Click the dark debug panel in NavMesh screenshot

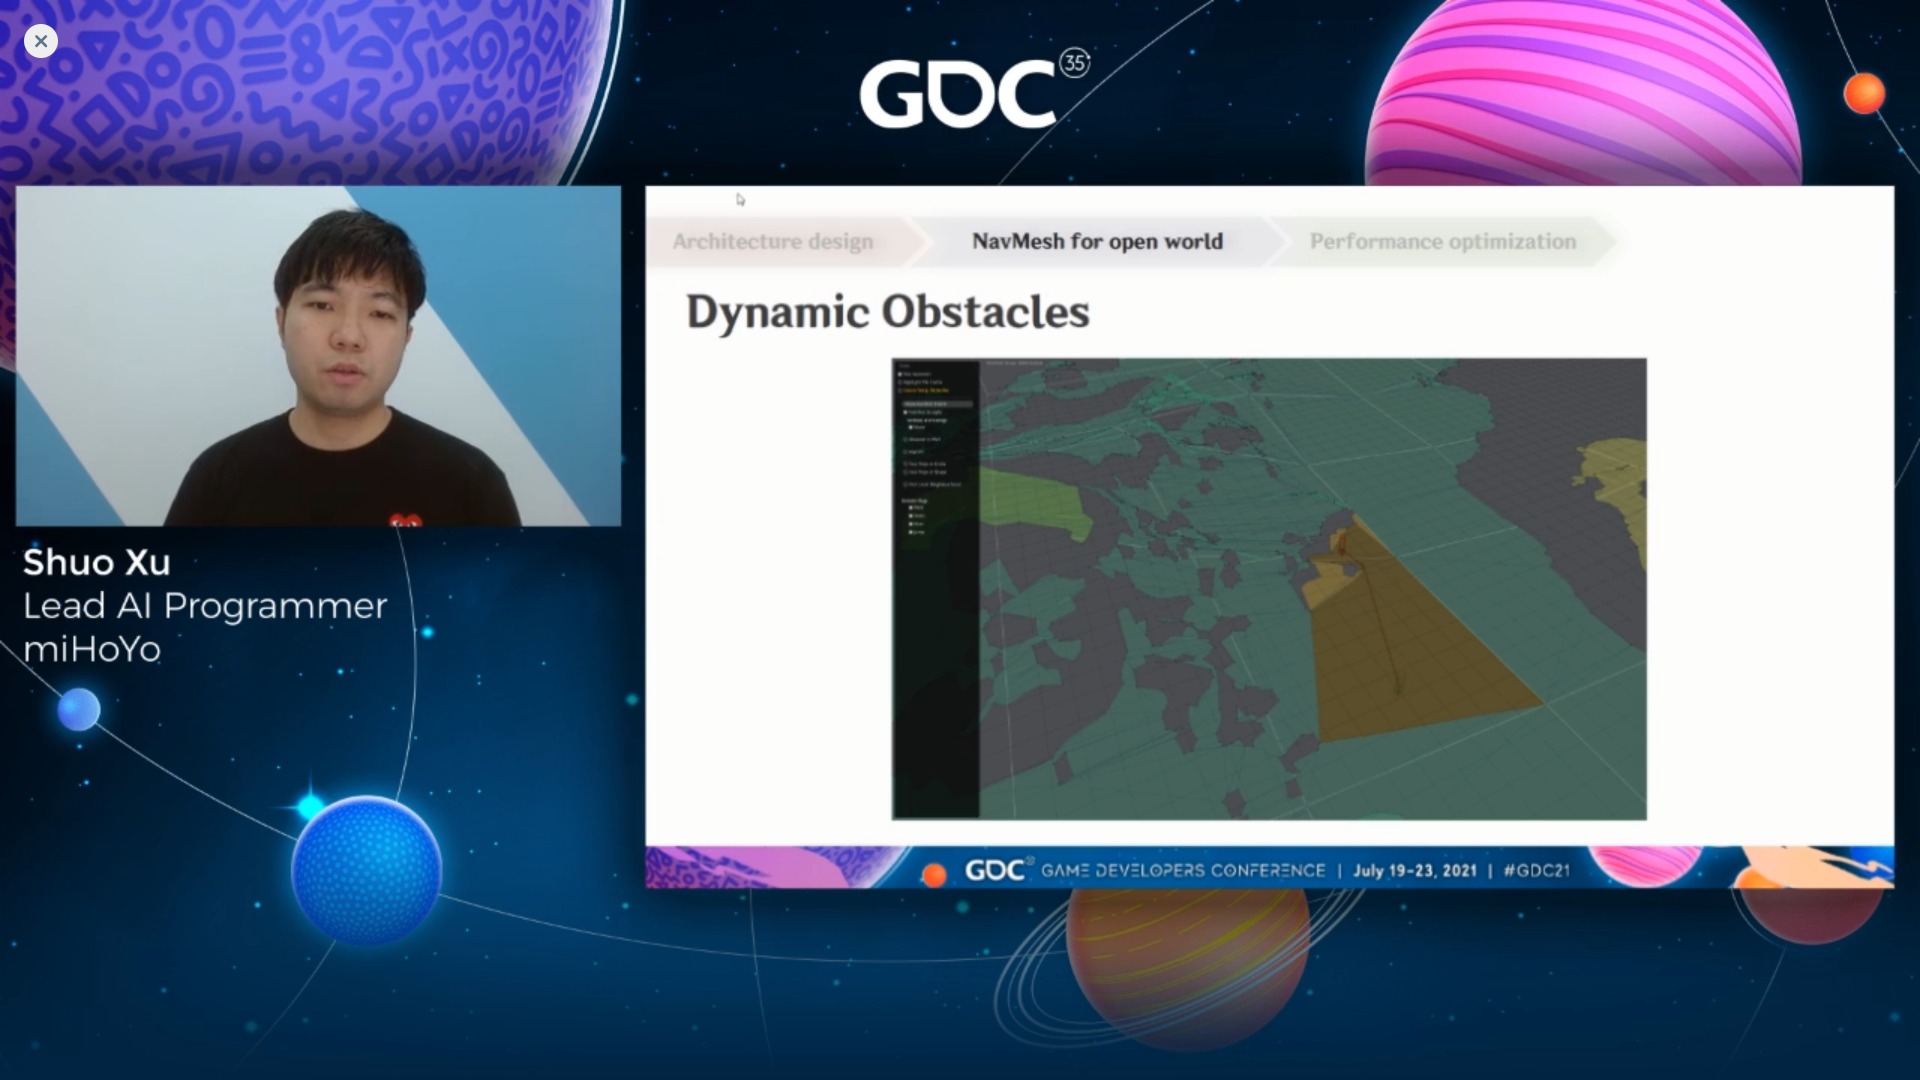coord(936,589)
